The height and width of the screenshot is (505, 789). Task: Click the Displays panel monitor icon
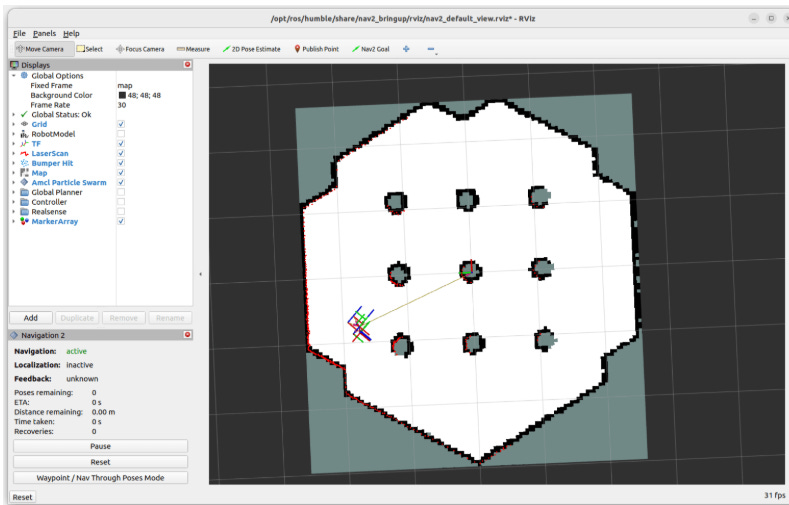point(15,65)
